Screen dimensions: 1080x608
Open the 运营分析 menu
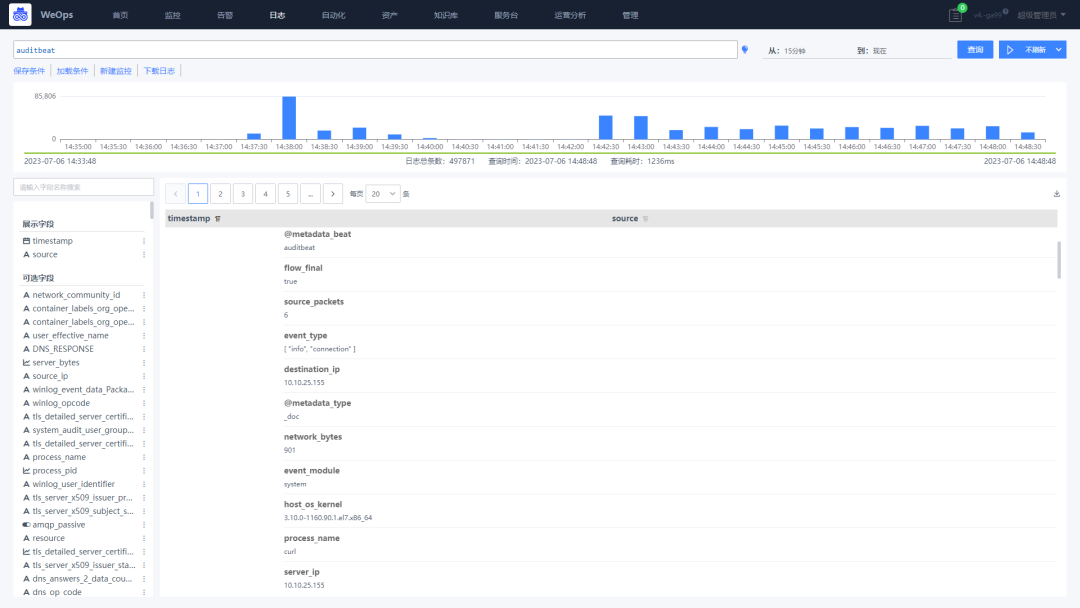pyautogui.click(x=570, y=15)
